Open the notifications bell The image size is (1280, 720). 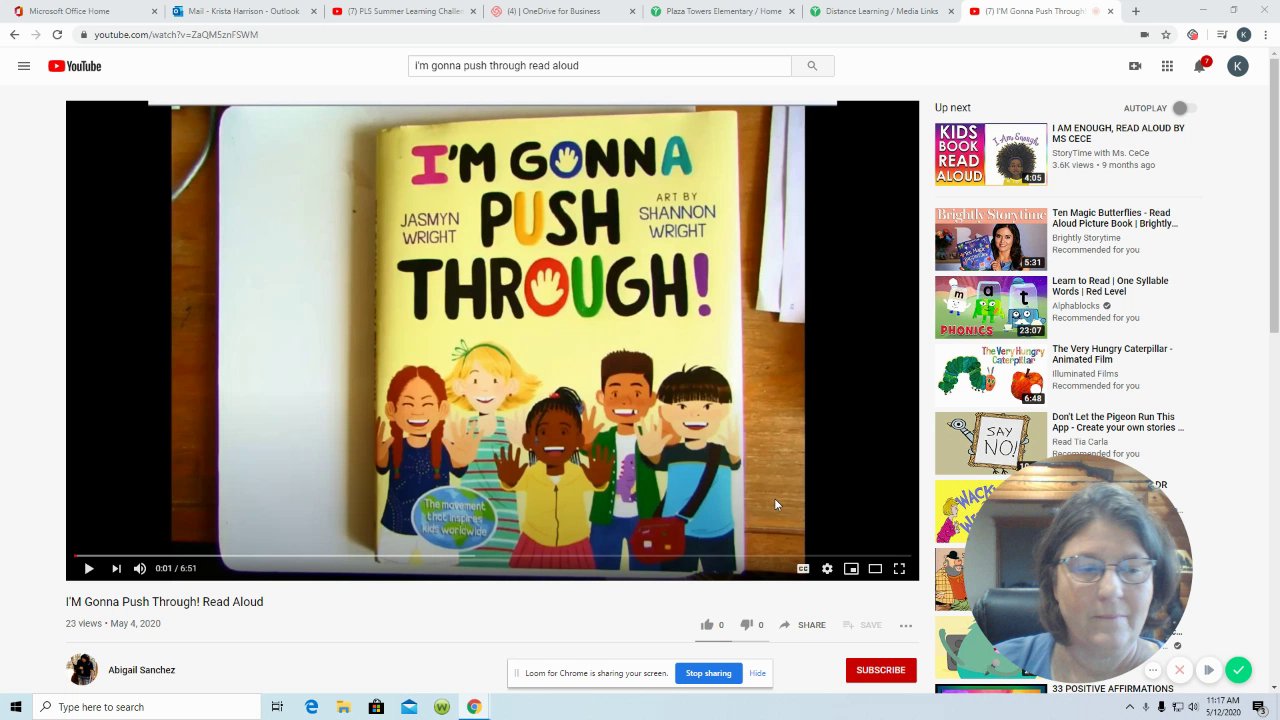[x=1200, y=66]
